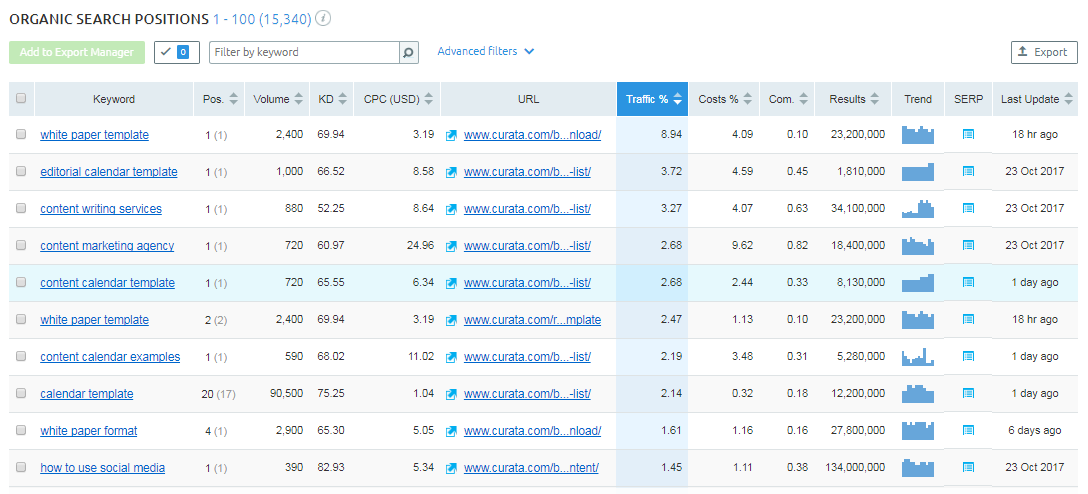This screenshot has width=1088, height=494.
Task: Open SERP snapshot for content writing services
Action: click(x=968, y=208)
